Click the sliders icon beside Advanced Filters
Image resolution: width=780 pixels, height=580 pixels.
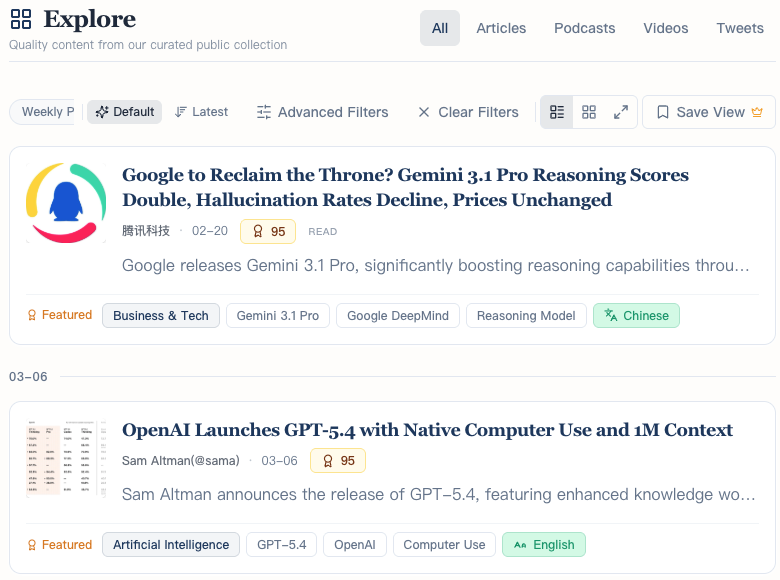(264, 112)
